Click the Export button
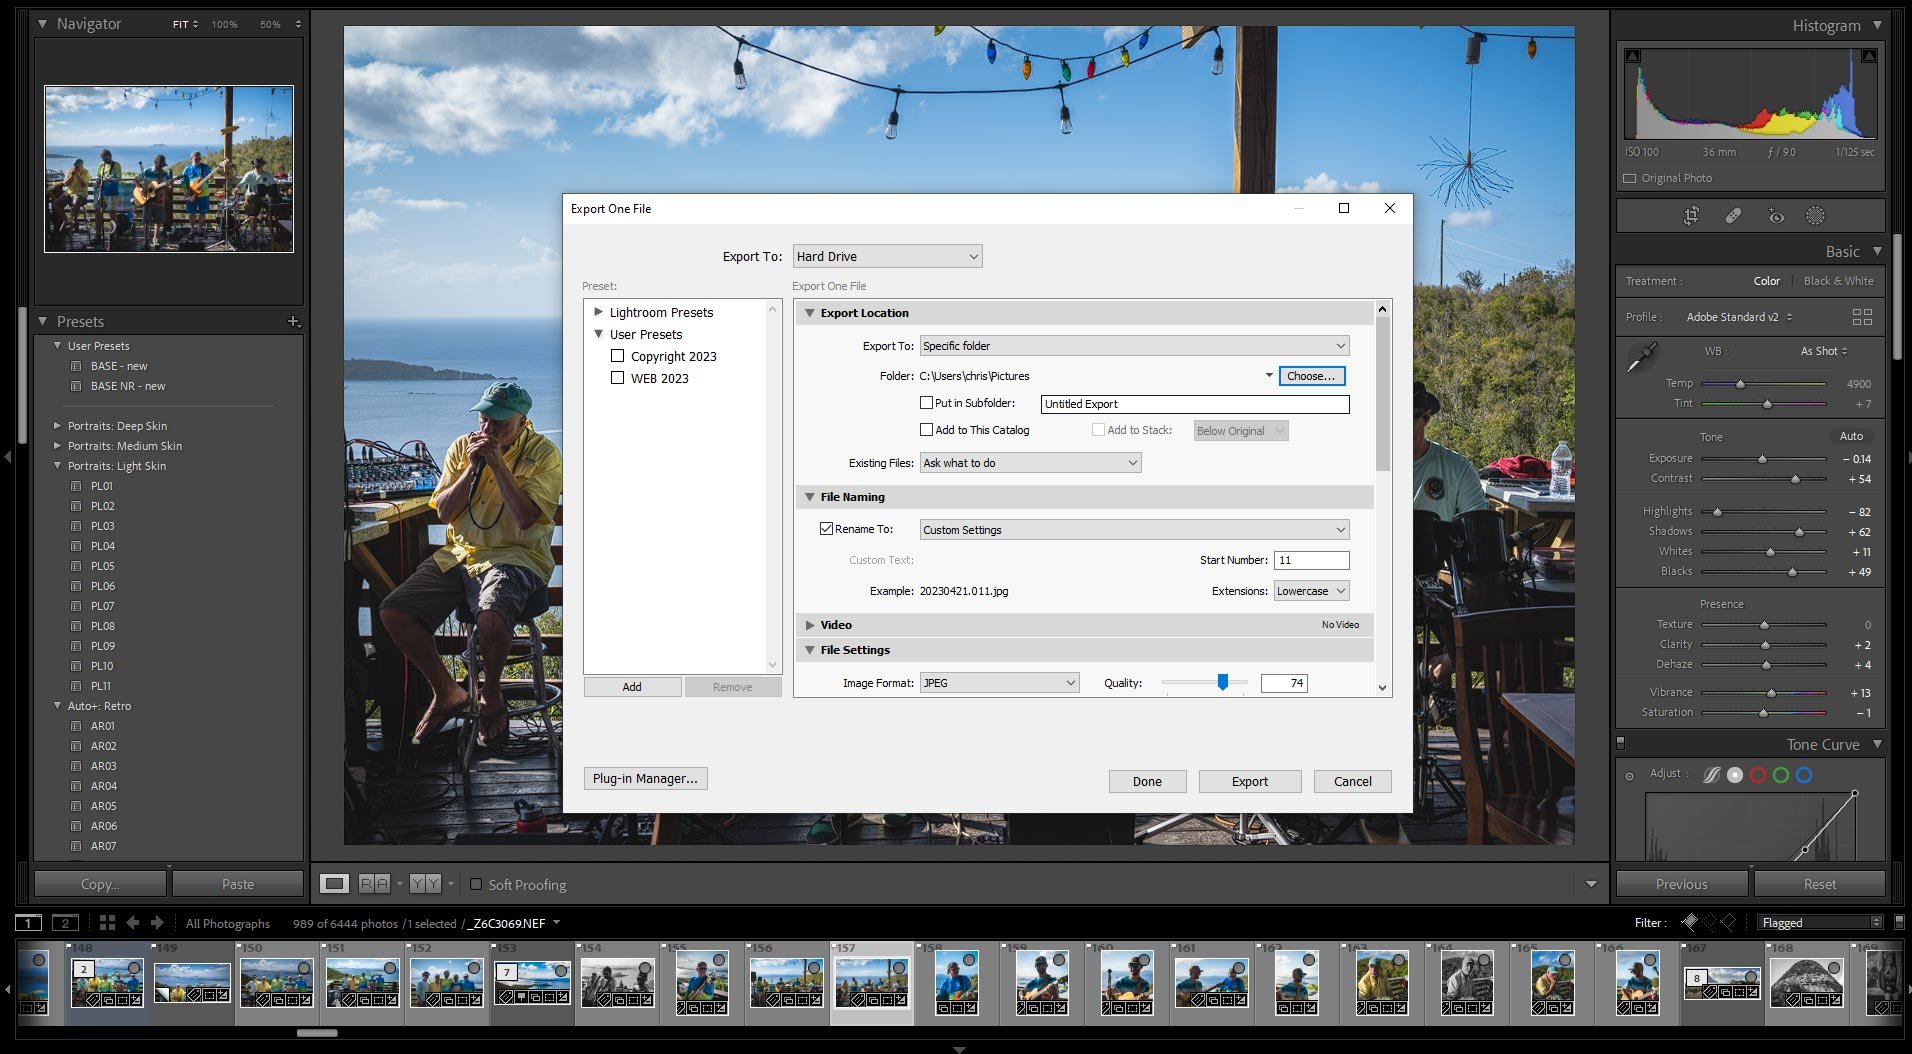 [1249, 781]
